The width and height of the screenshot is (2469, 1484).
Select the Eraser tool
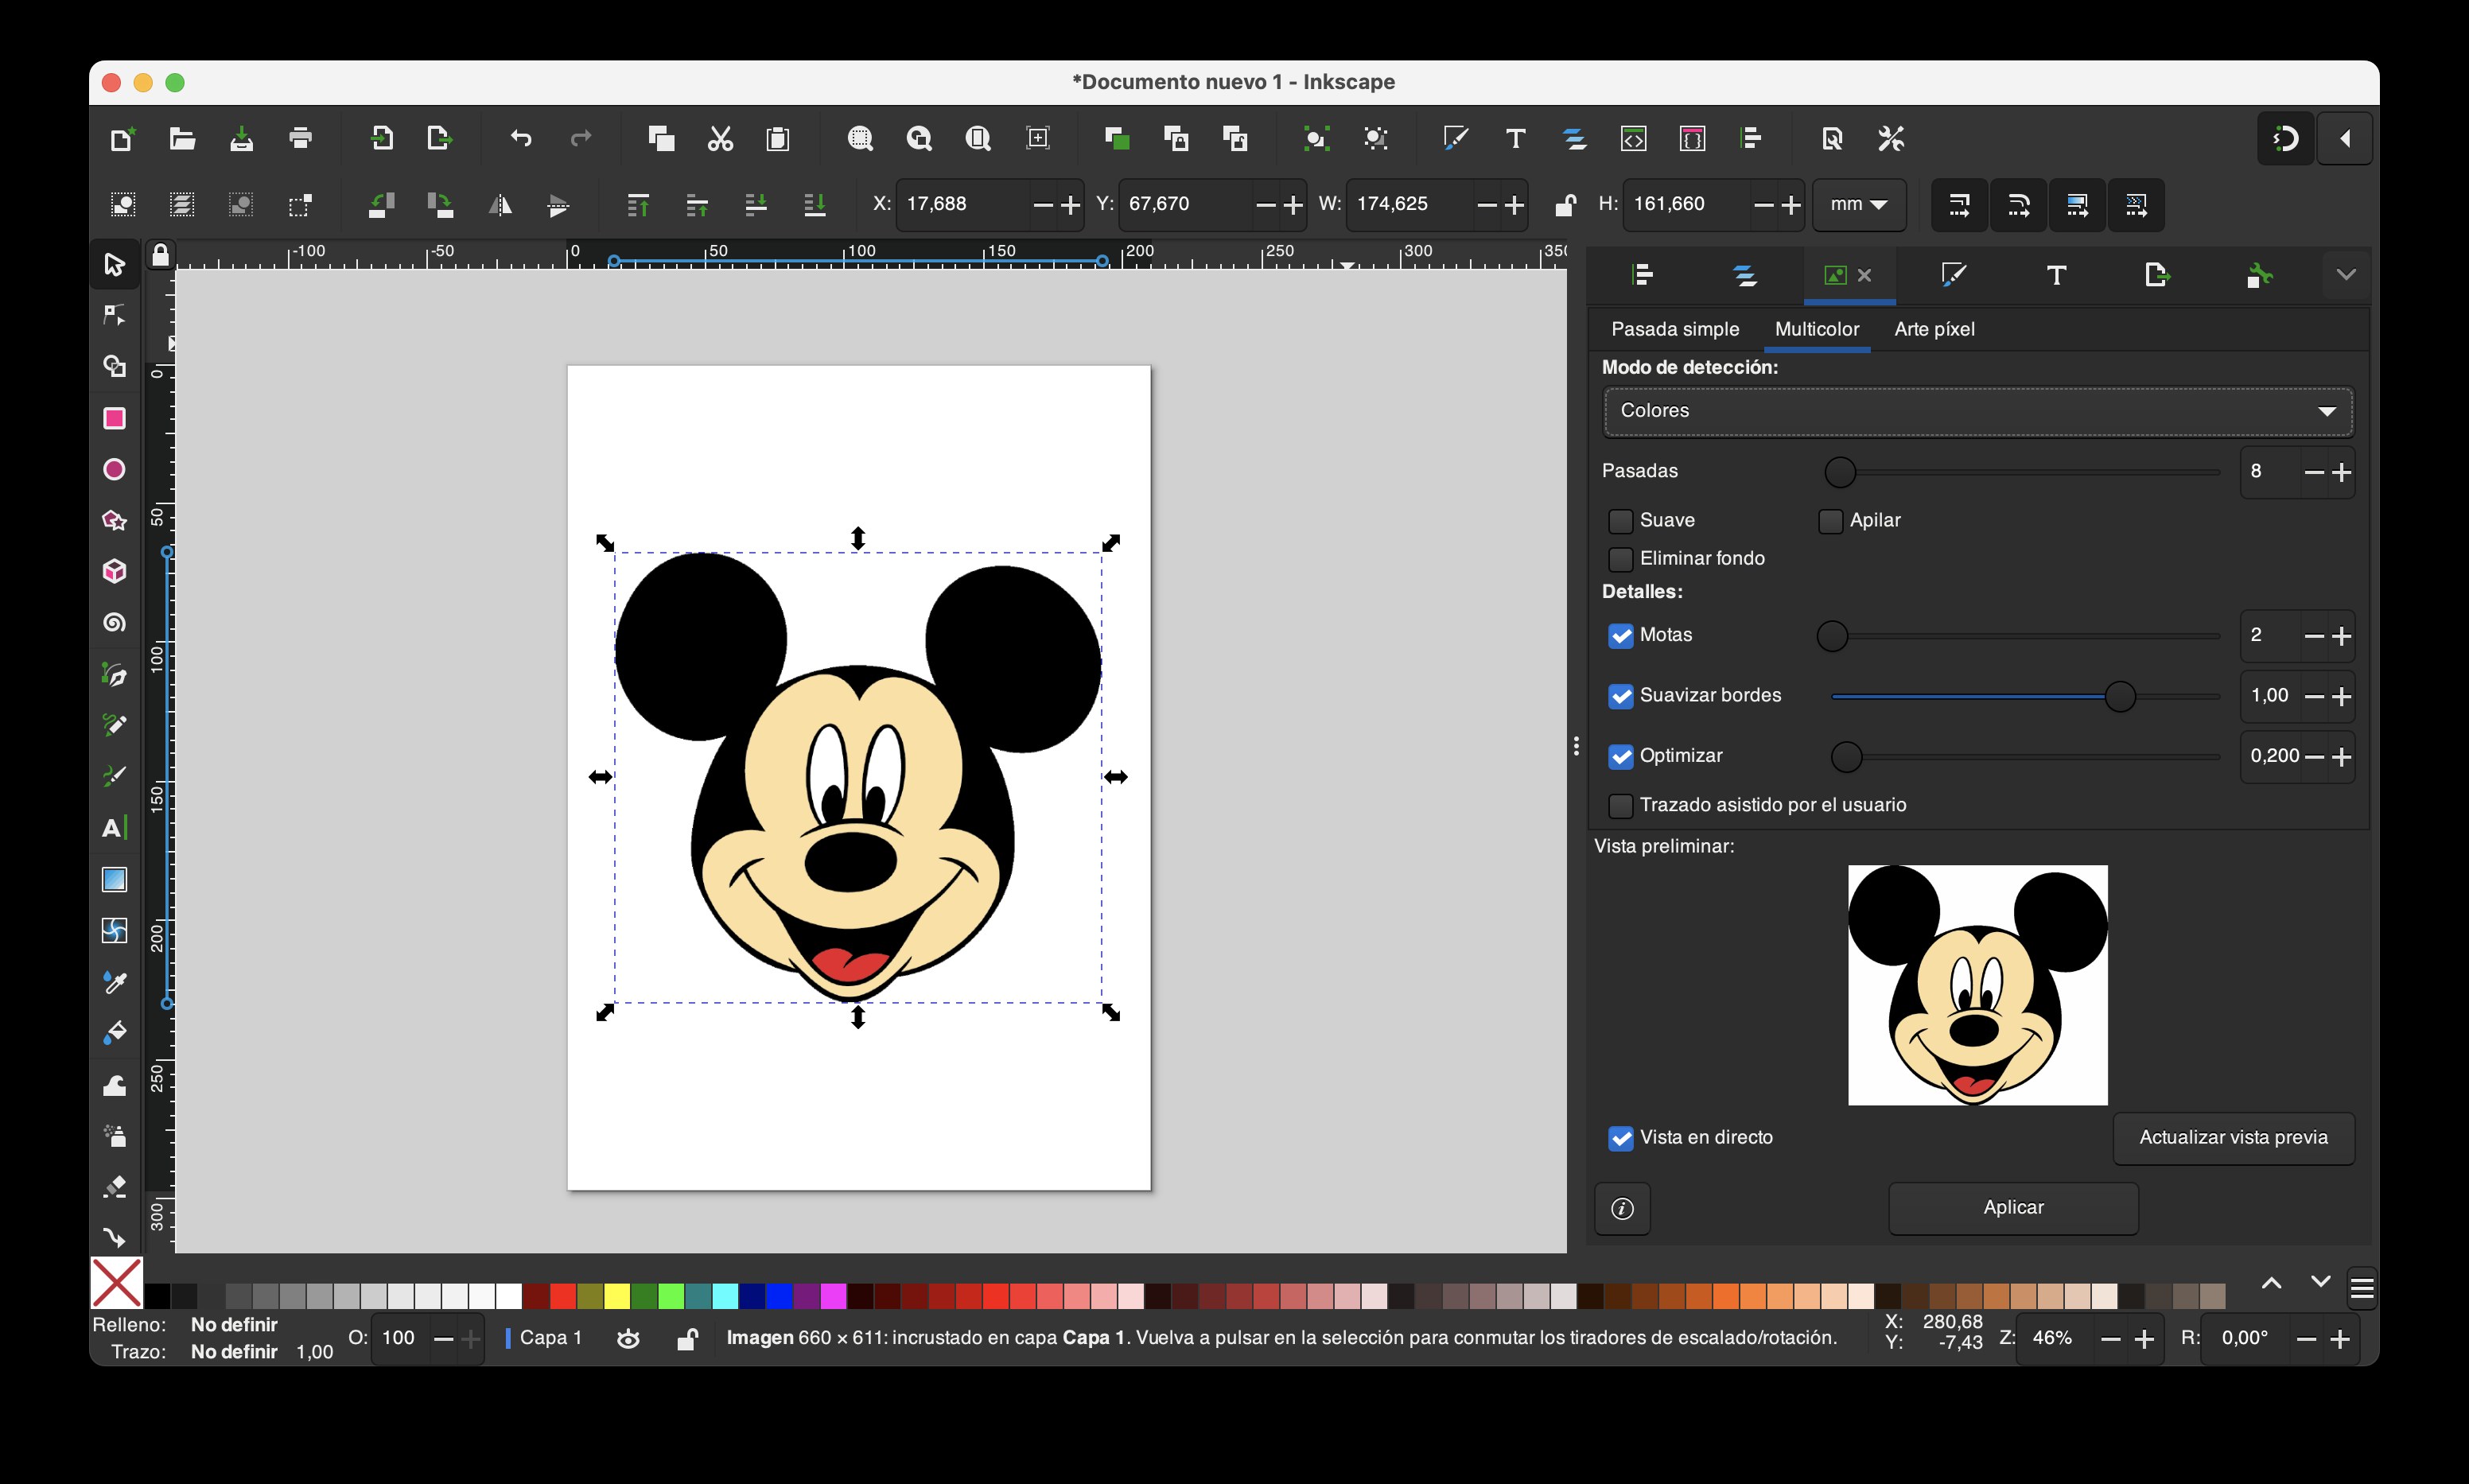point(114,1187)
